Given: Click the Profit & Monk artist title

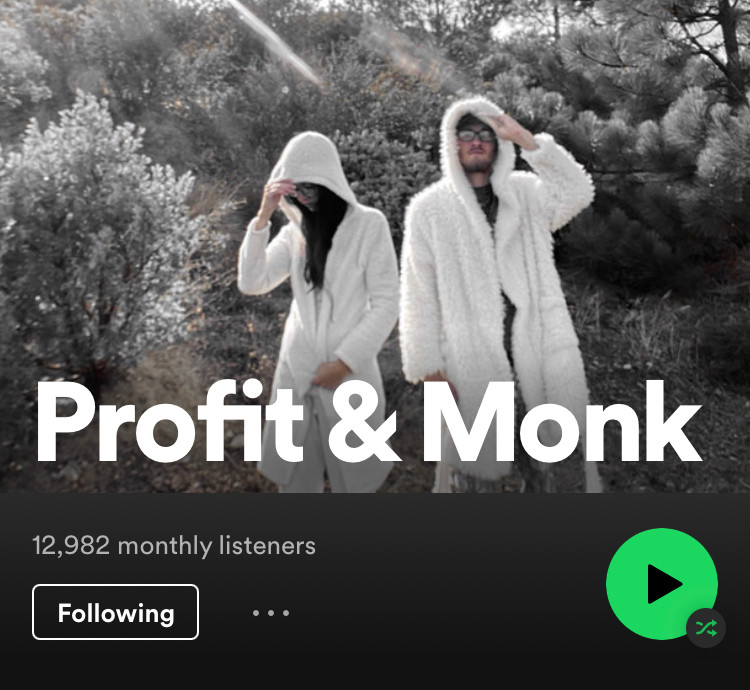Looking at the screenshot, I should 369,423.
